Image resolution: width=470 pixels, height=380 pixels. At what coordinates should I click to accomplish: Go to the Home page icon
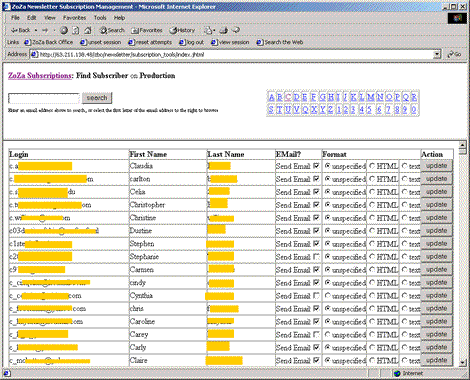[x=88, y=30]
